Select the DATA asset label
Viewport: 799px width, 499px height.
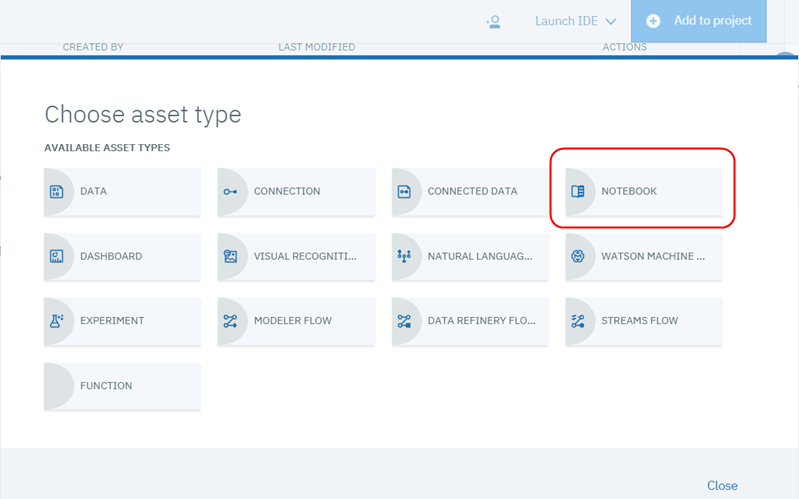pos(93,191)
